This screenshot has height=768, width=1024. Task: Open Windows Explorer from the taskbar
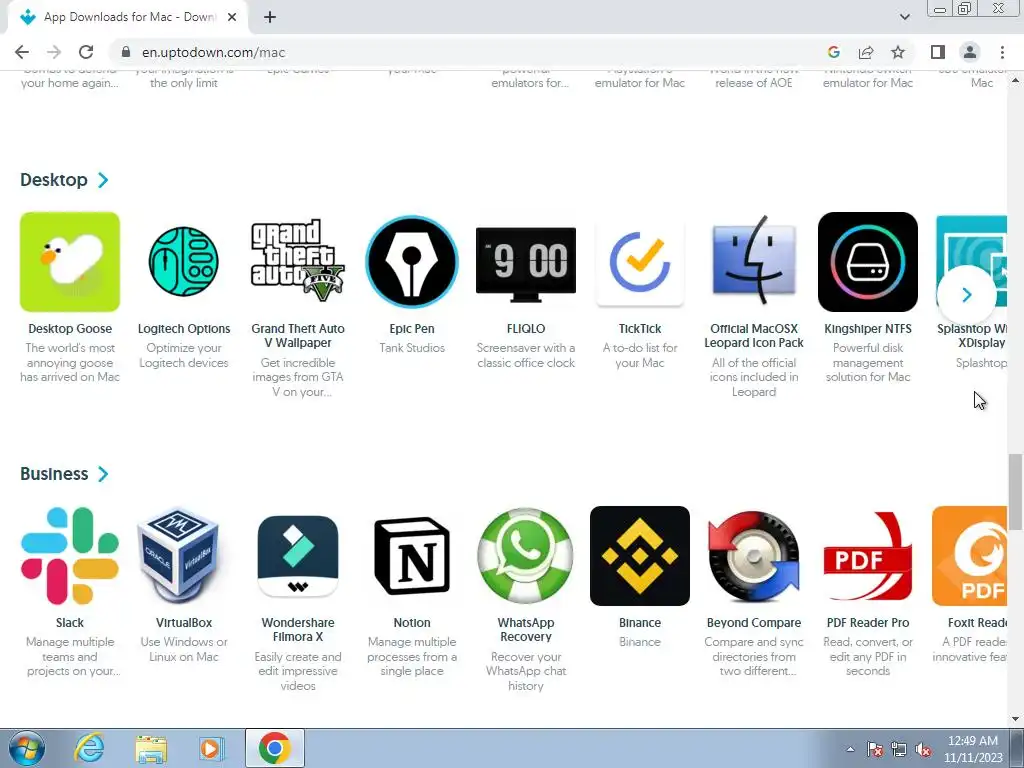[151, 748]
